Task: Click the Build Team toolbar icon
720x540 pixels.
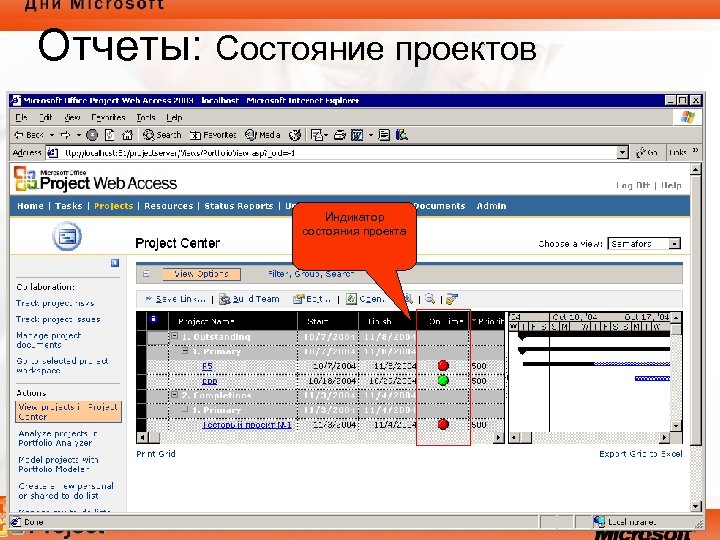Action: pyautogui.click(x=225, y=299)
